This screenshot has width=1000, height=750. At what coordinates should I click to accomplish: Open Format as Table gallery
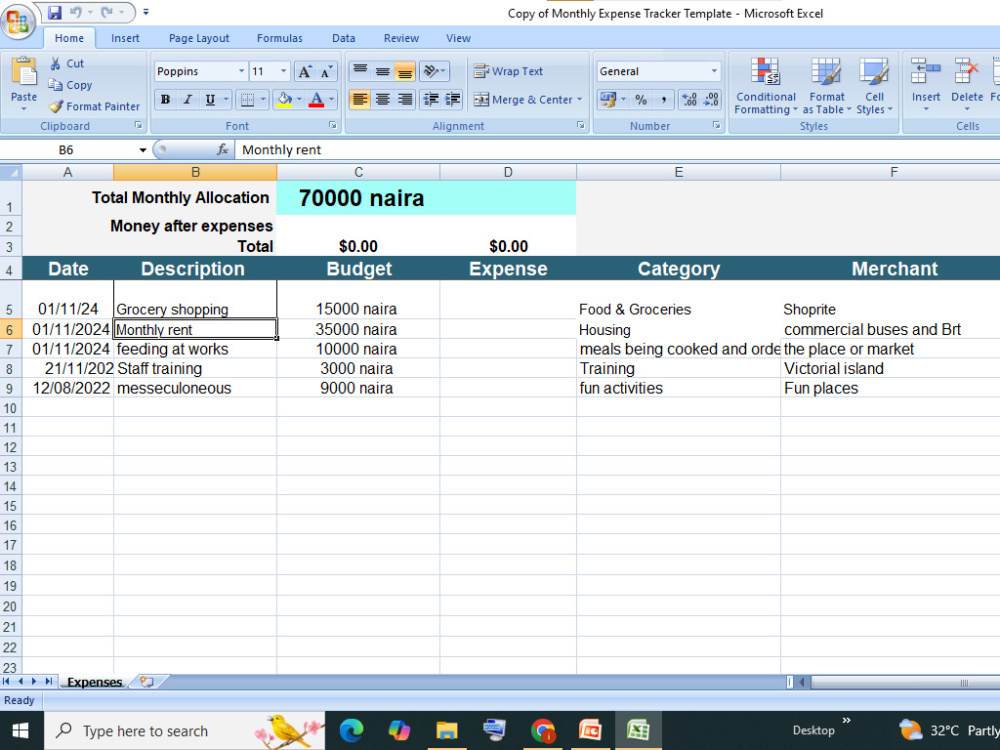coord(827,85)
